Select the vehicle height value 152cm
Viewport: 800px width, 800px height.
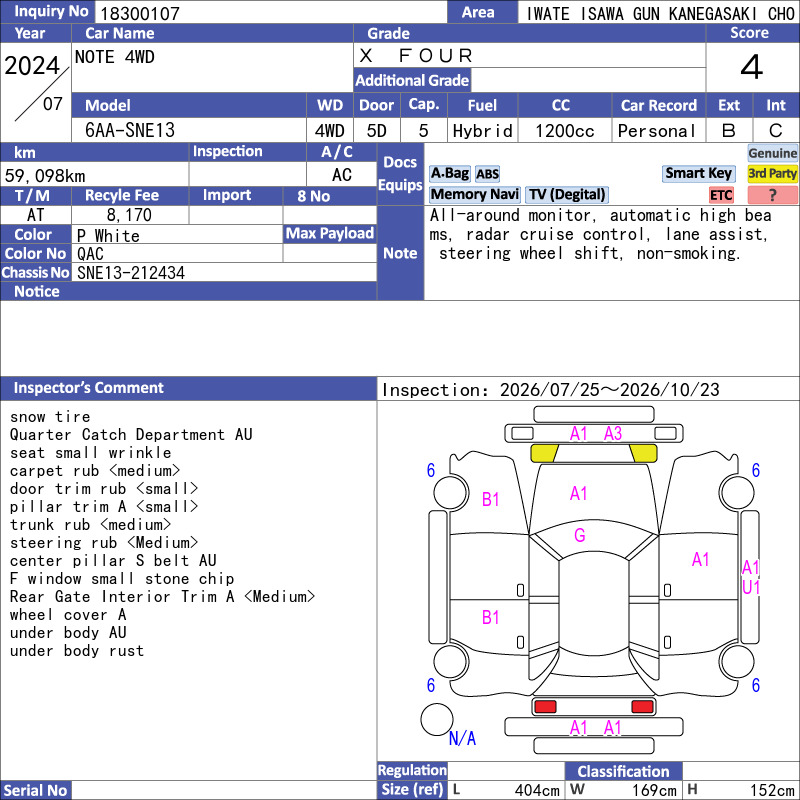point(772,790)
